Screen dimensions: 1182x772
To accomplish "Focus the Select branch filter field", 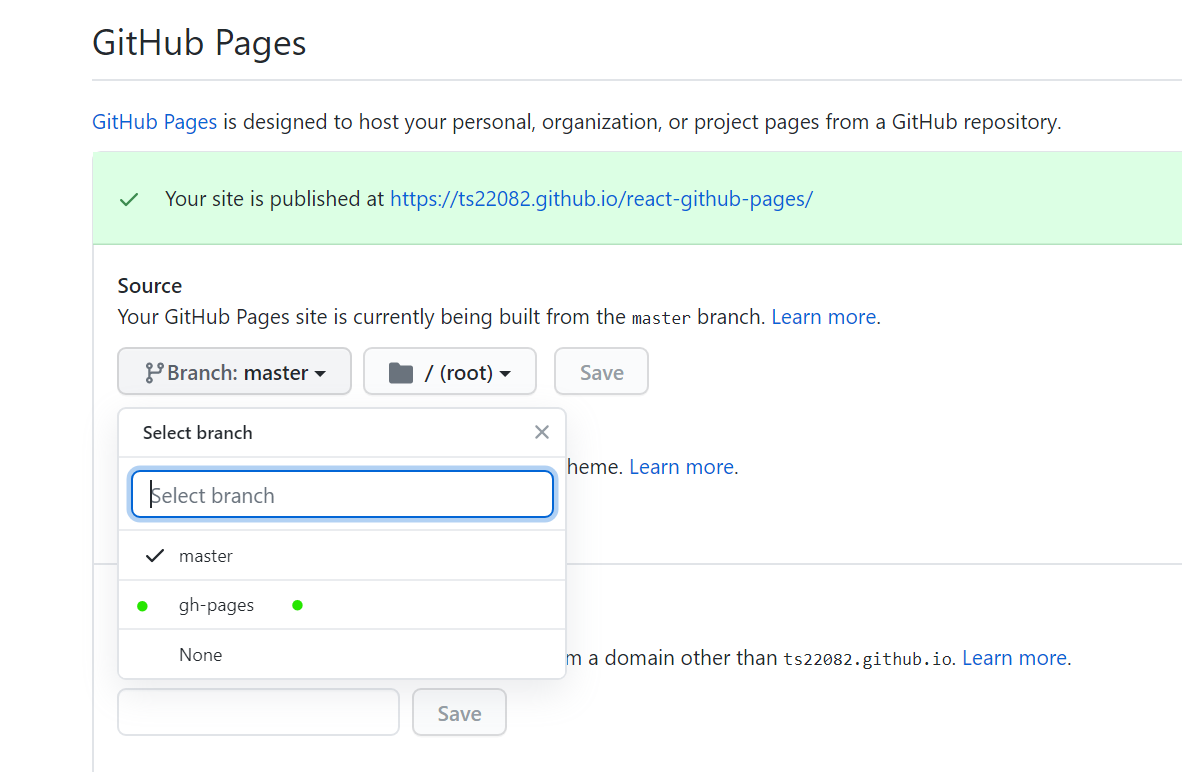I will click(x=343, y=495).
